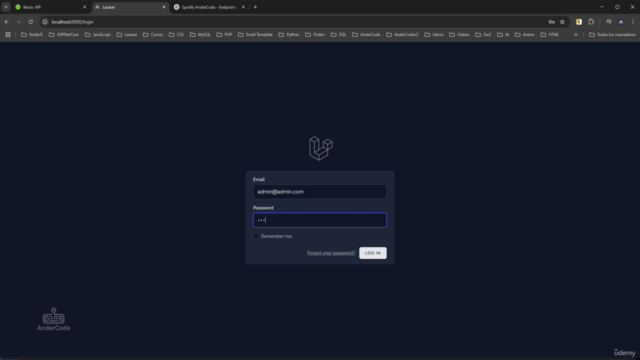Screen dimensions: 640x360
Task: Open the Python bookmark folder
Action: coord(289,35)
